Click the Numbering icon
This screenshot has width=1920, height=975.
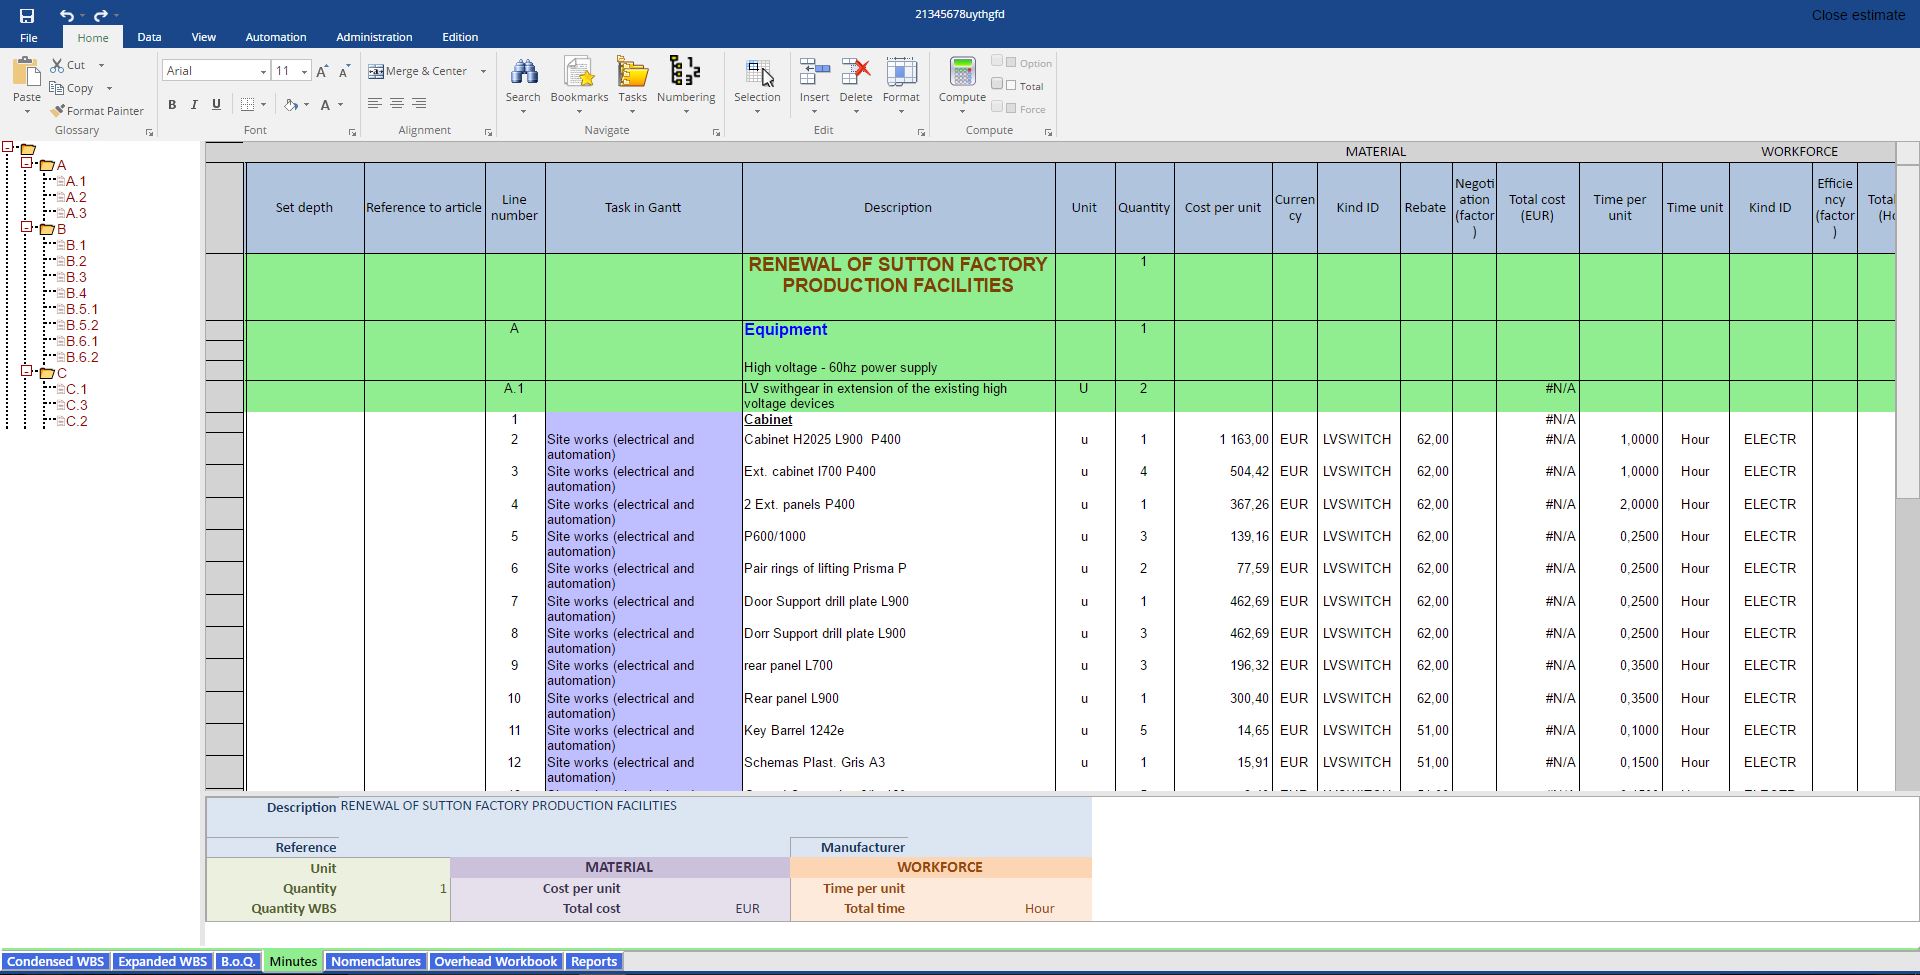pyautogui.click(x=685, y=73)
